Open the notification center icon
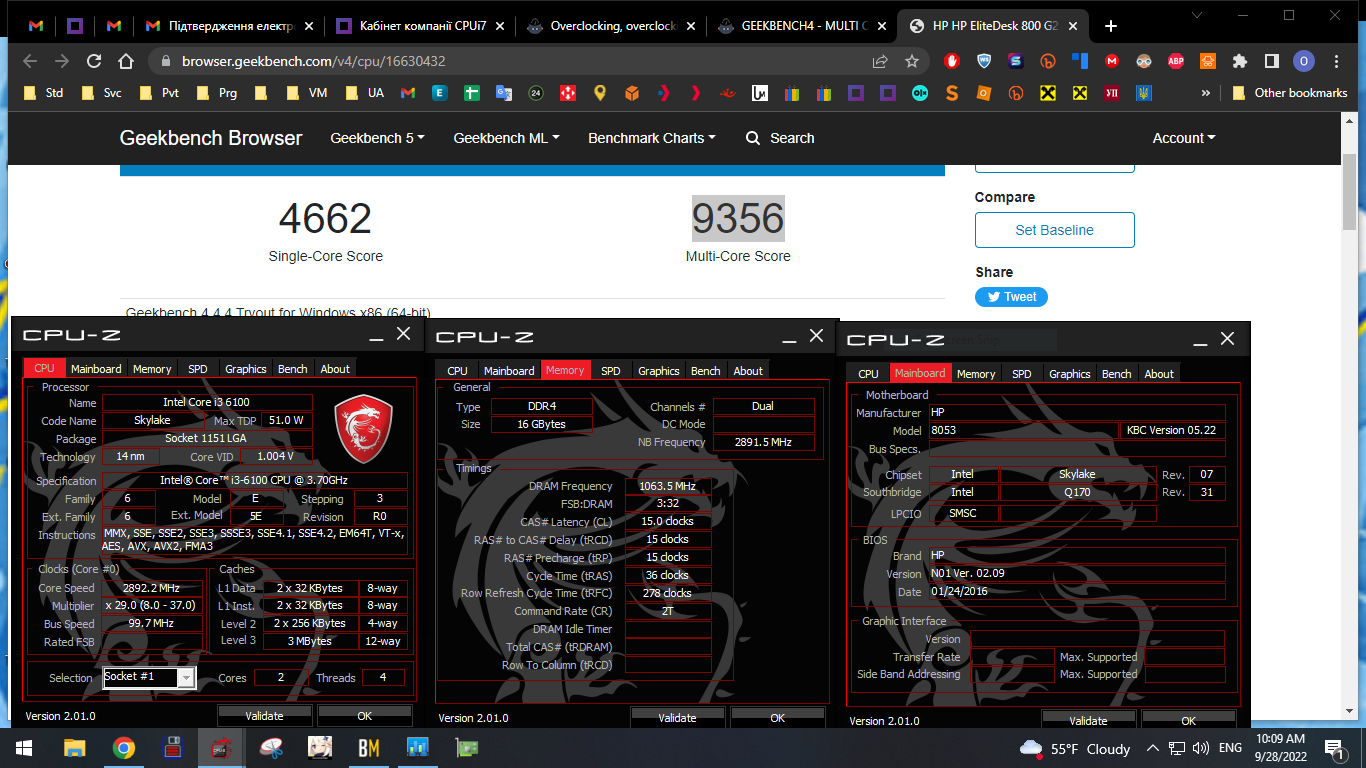 click(x=1333, y=748)
